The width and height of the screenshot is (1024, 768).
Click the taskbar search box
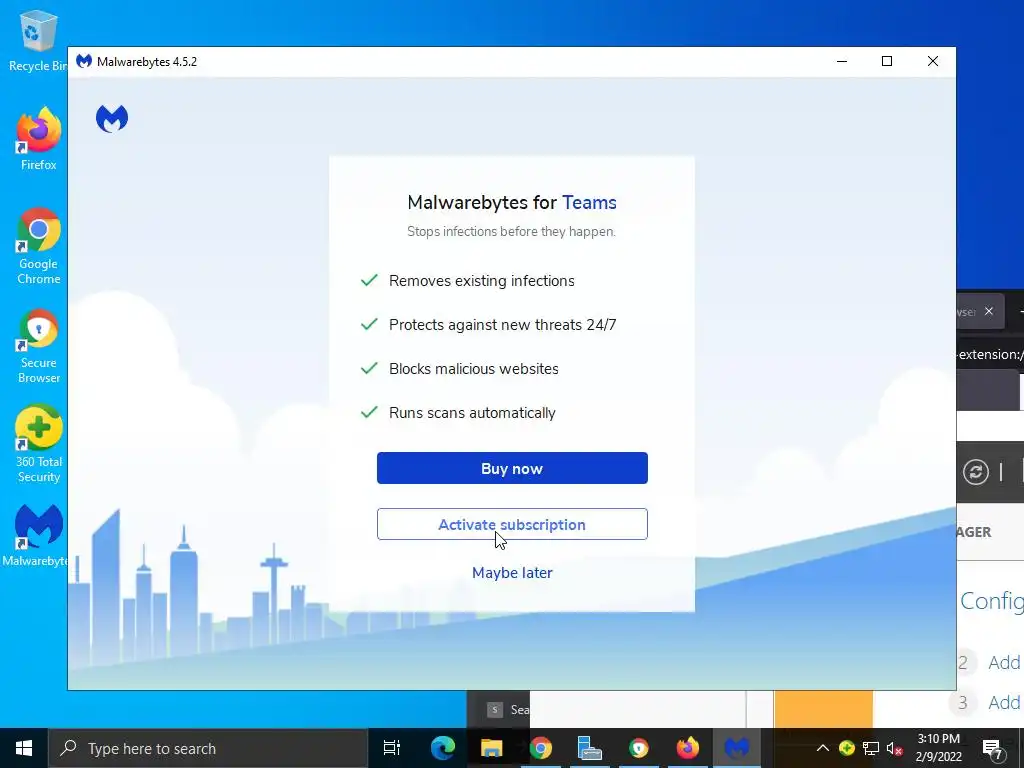click(208, 748)
